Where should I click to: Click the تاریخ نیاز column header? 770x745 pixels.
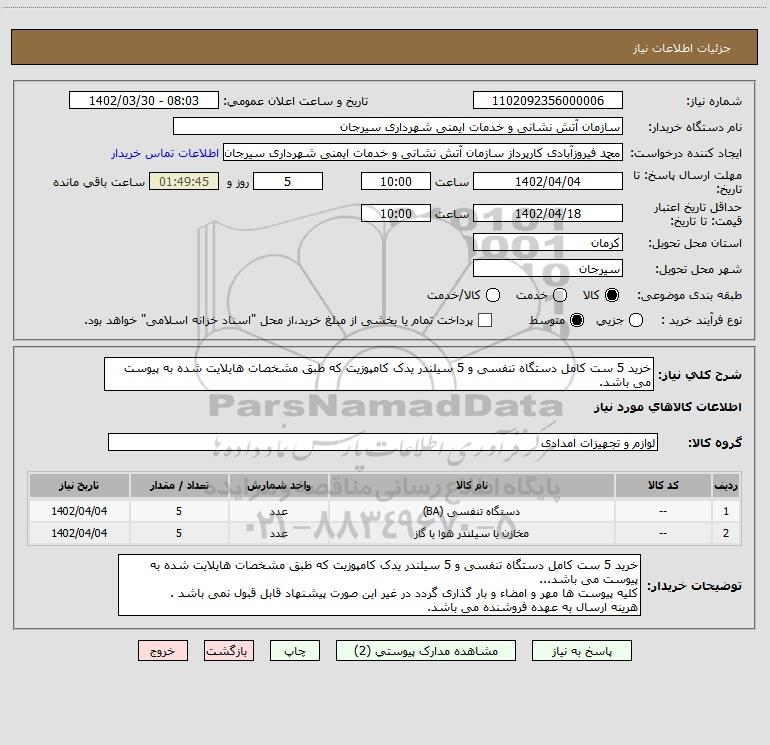(x=79, y=485)
